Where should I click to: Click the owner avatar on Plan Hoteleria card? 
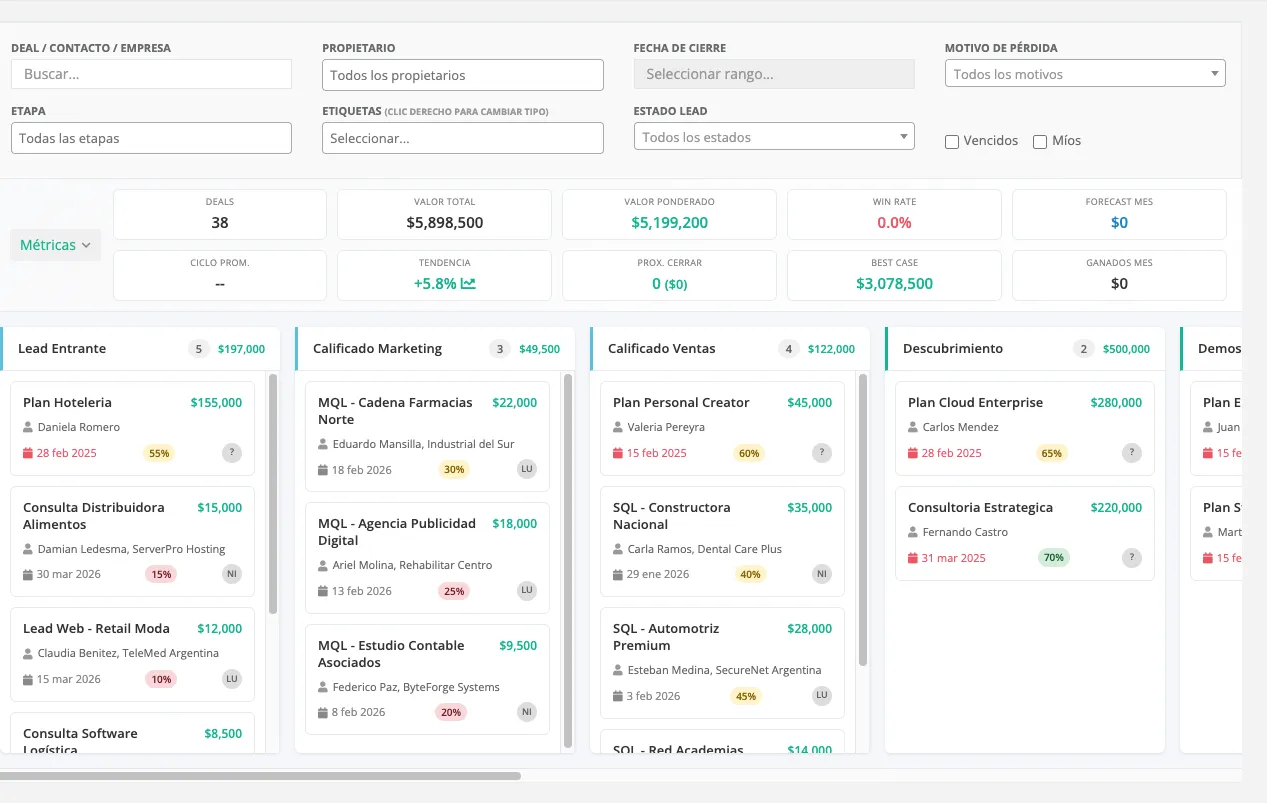tap(232, 453)
